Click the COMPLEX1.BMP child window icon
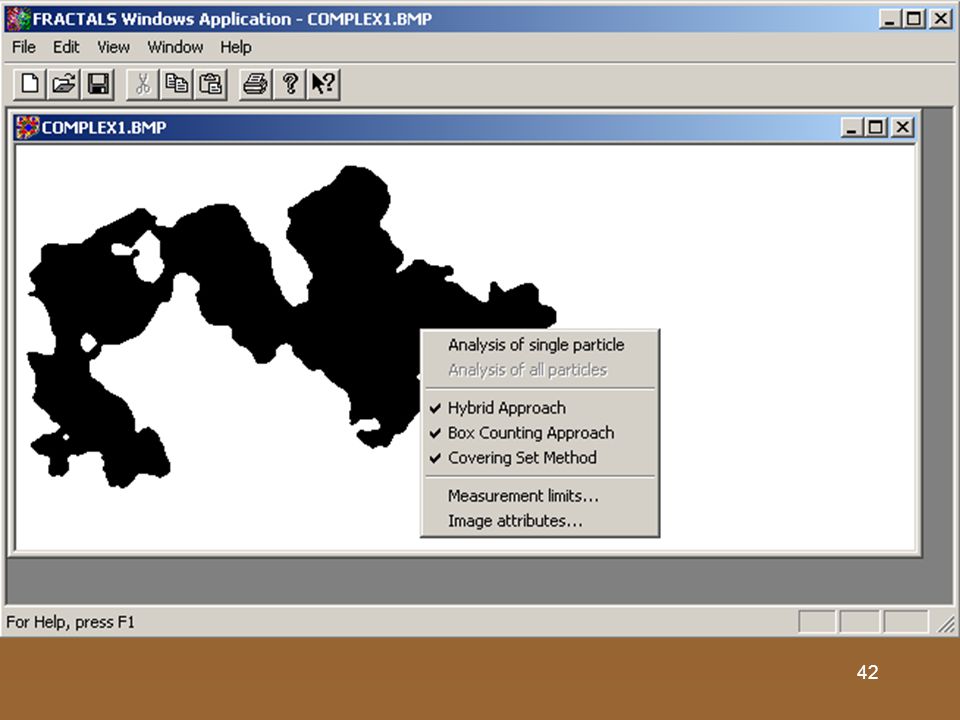 pyautogui.click(x=28, y=127)
